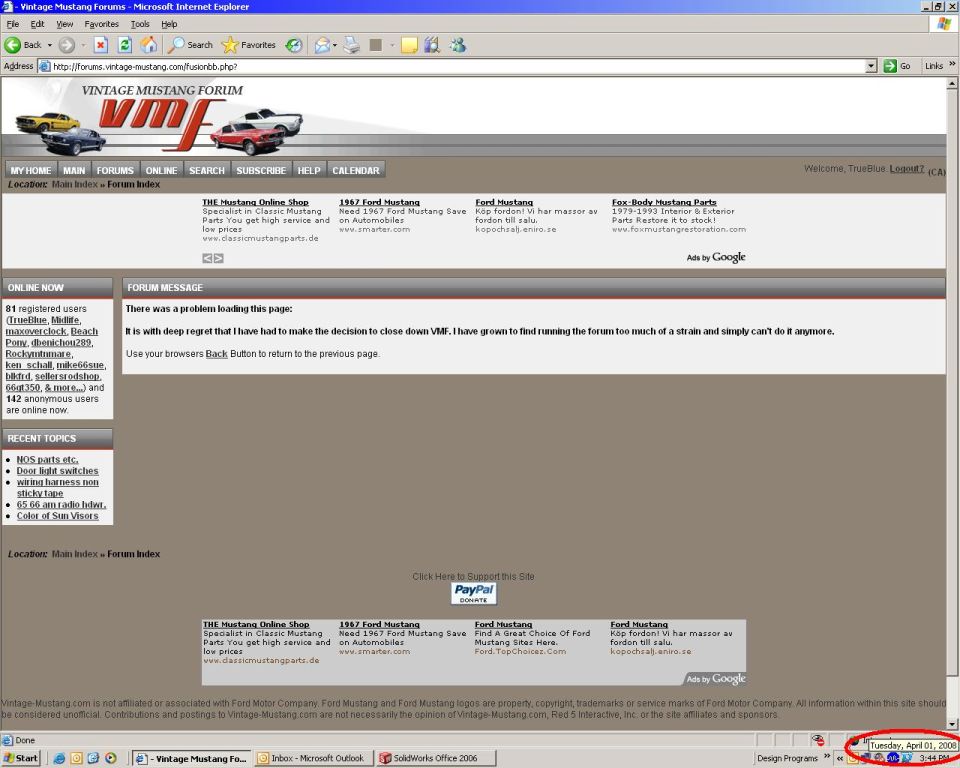The image size is (960, 768).
Task: Open the 'Door light switches' topic
Action: tap(58, 471)
